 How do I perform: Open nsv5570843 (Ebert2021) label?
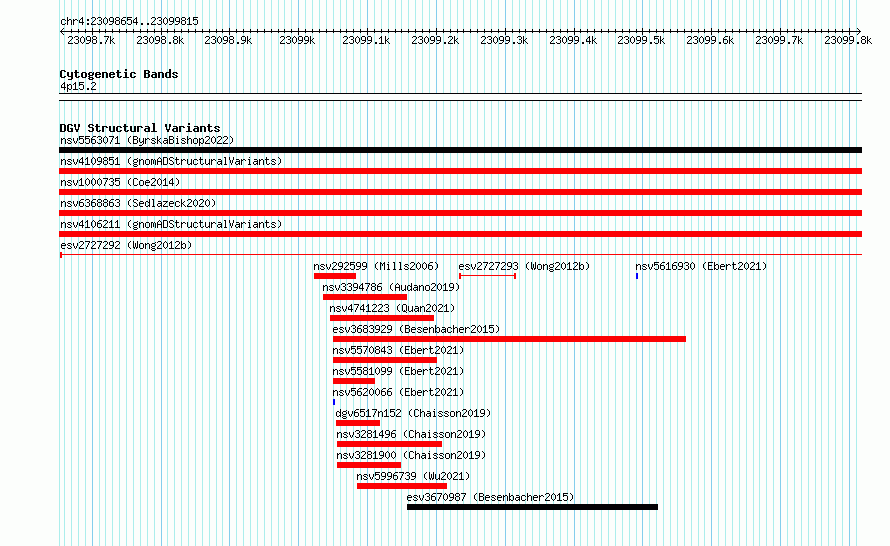(x=398, y=350)
